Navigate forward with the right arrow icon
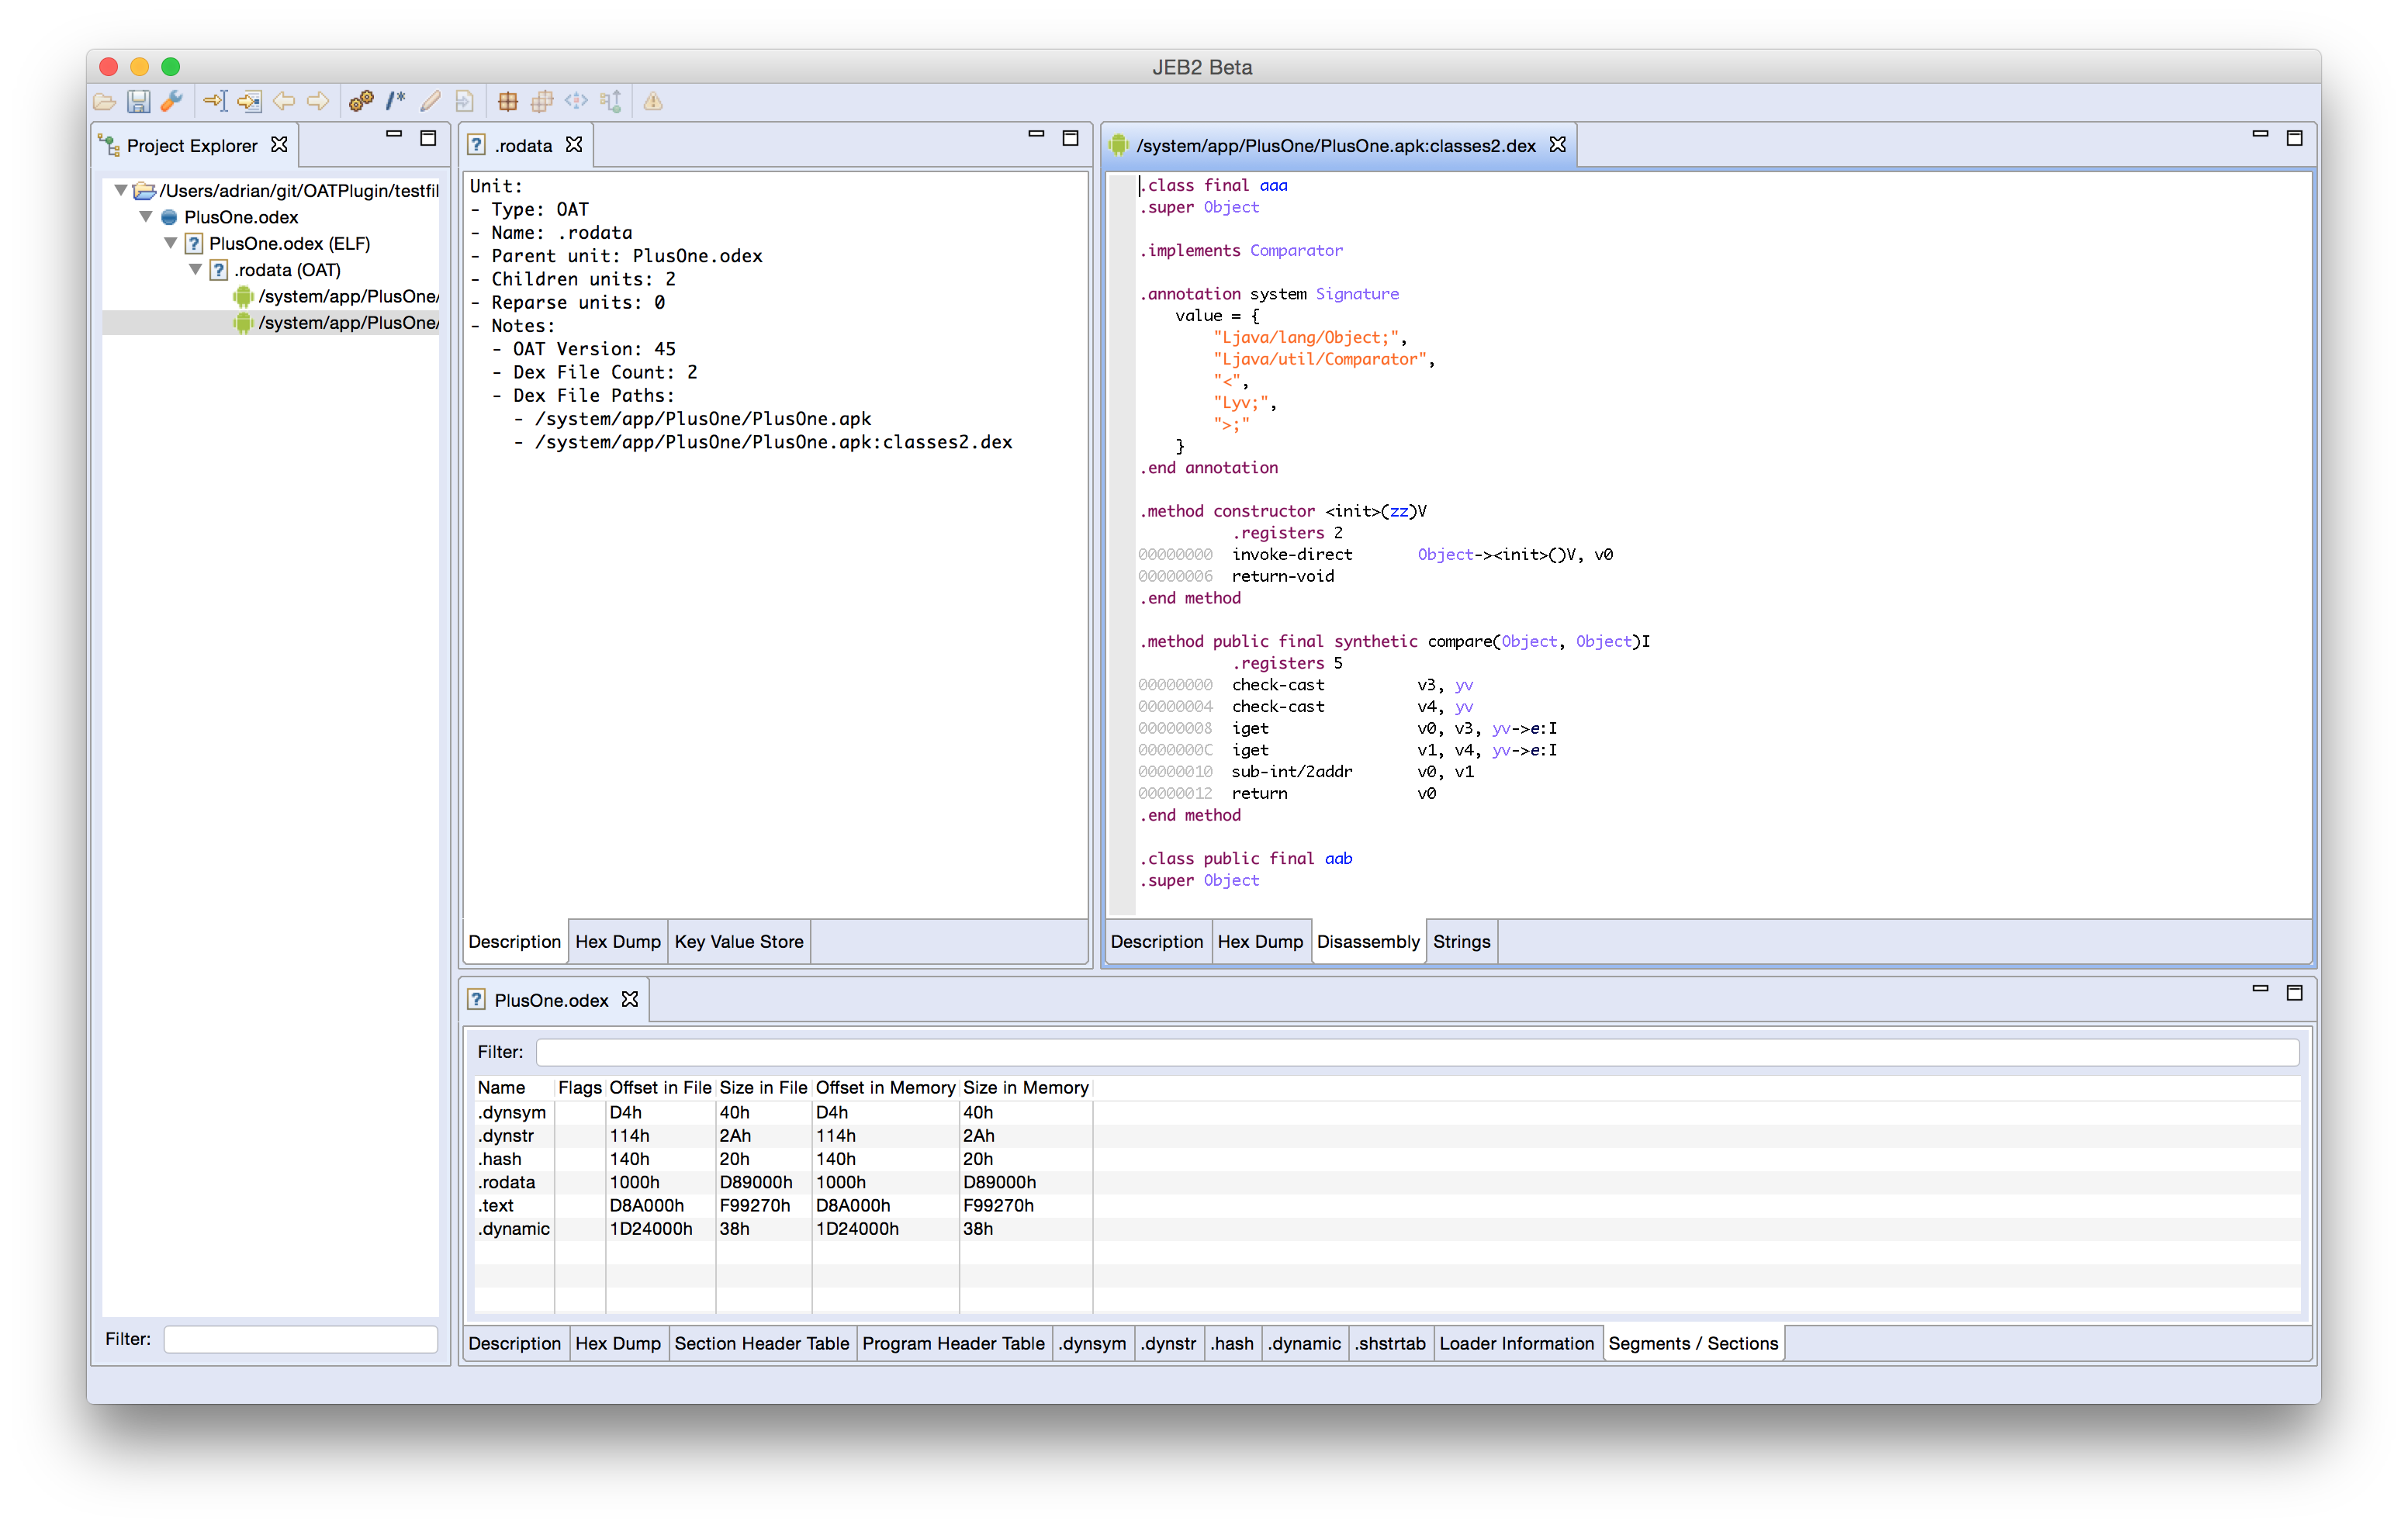The width and height of the screenshot is (2408, 1528). coord(318,101)
